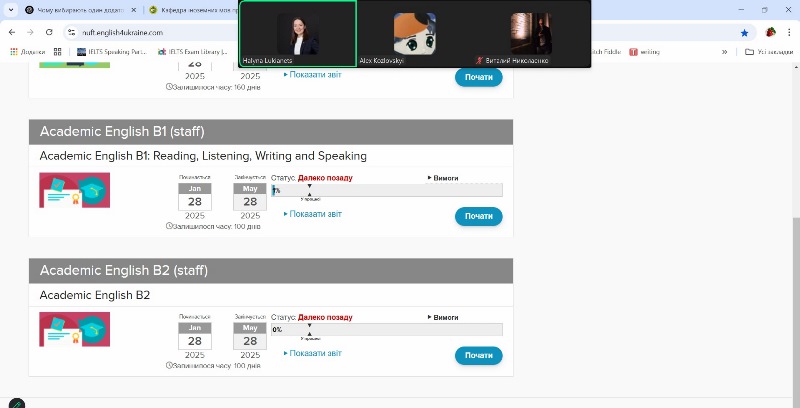View site information icon in address bar
Screen dimensions: 800x408
72,33
